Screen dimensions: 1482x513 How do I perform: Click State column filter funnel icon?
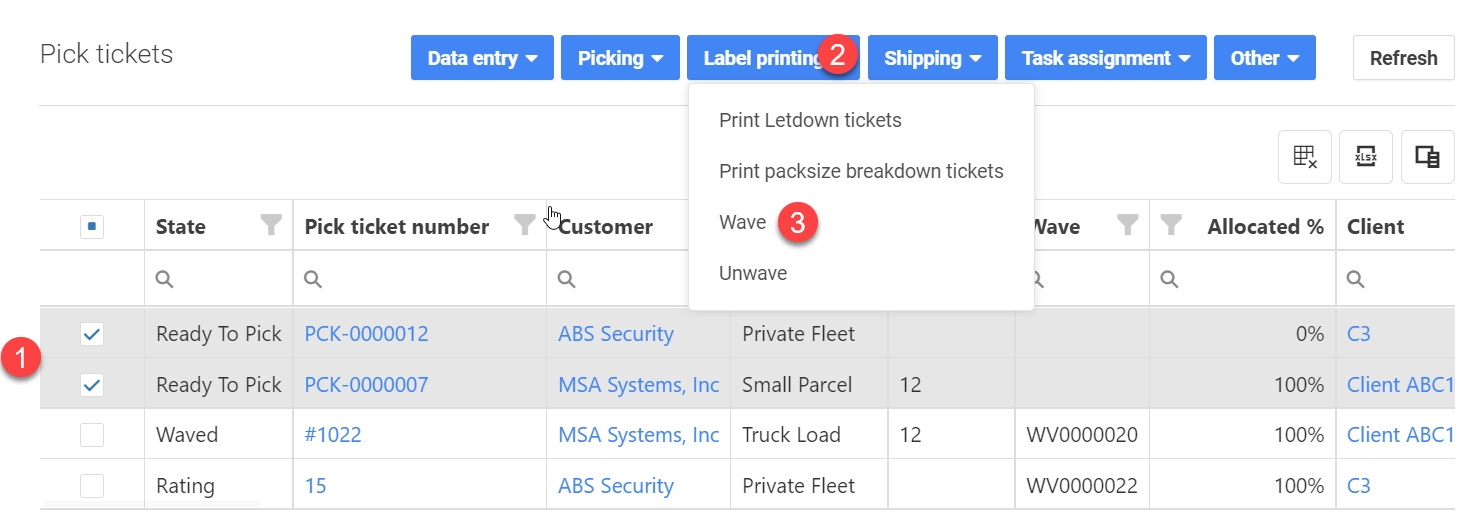coord(270,226)
